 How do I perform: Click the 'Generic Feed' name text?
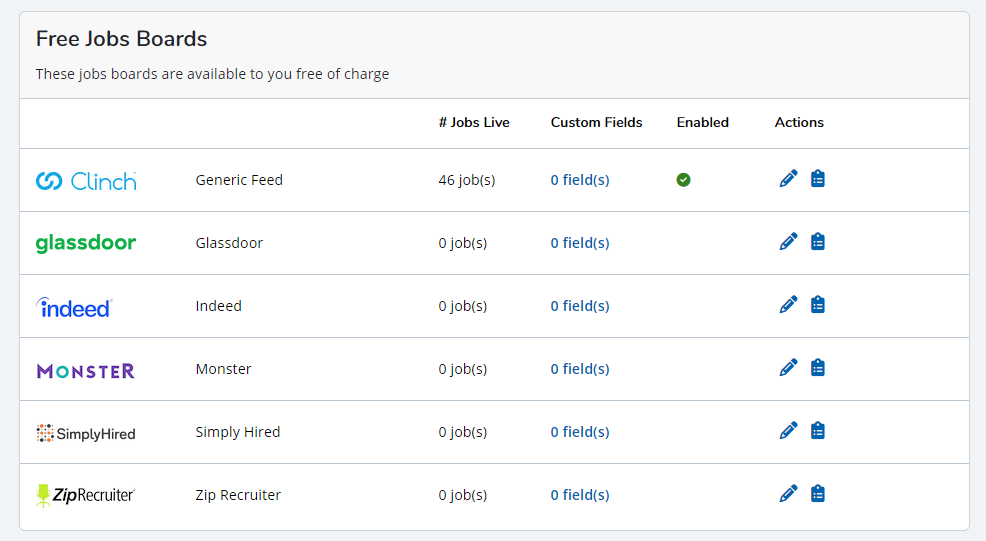(x=239, y=180)
